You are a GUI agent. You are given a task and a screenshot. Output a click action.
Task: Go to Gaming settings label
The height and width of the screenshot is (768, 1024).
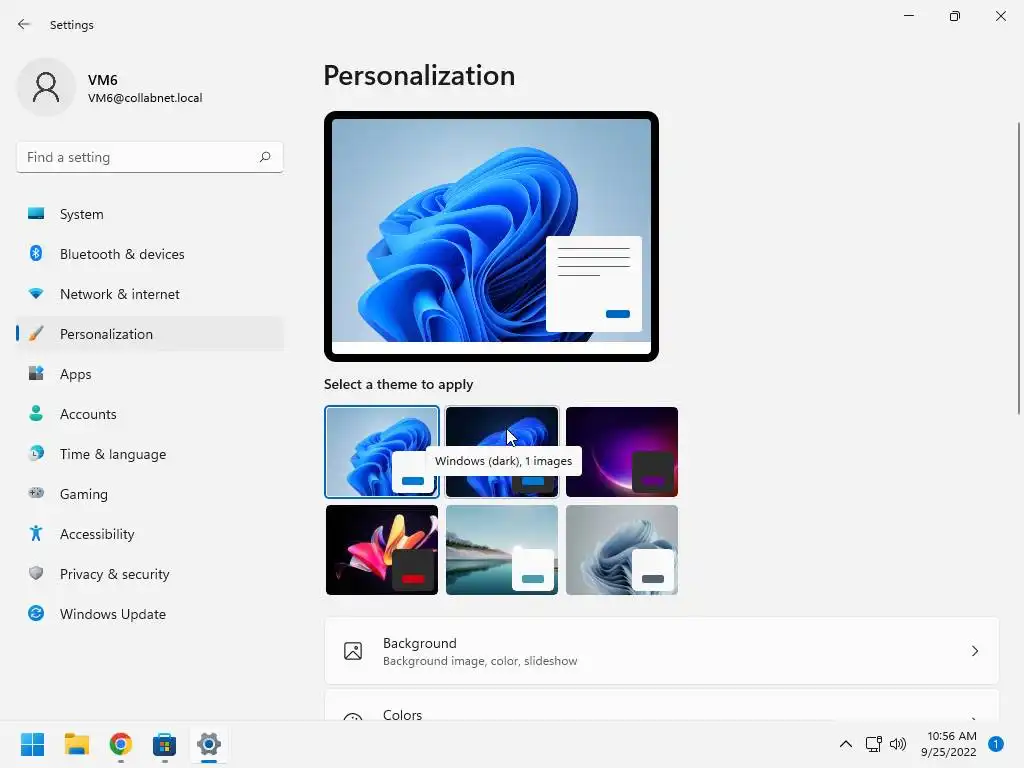(84, 494)
